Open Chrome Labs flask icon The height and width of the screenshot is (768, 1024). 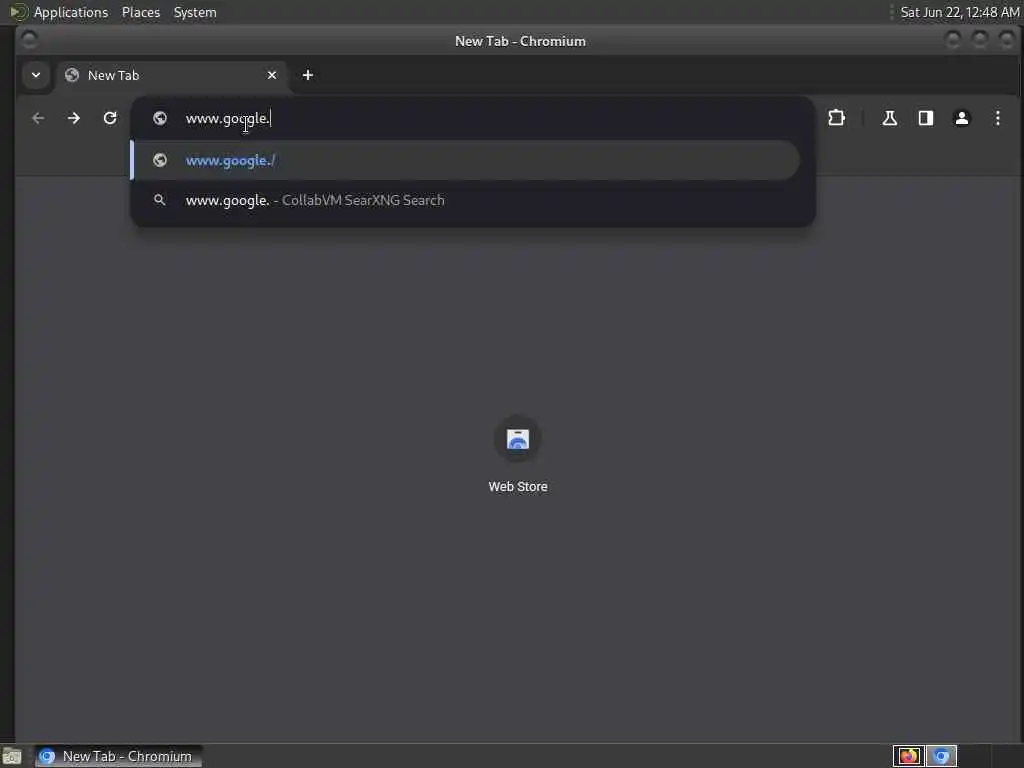click(x=889, y=118)
